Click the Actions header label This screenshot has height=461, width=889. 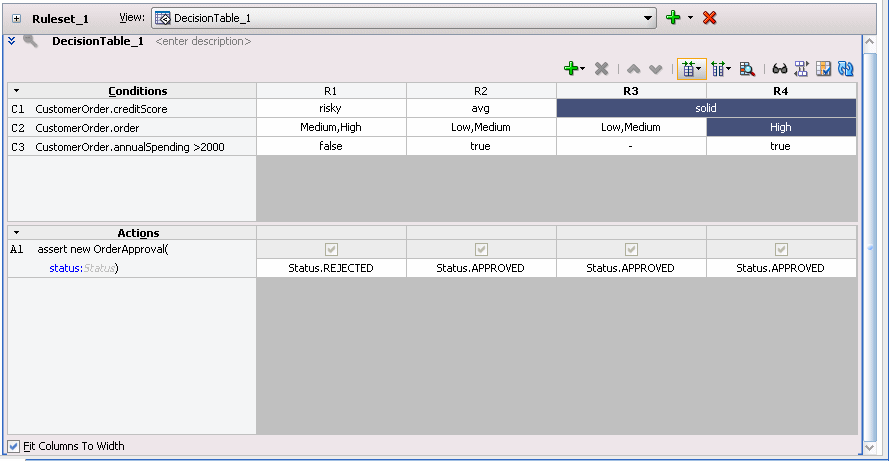point(138,232)
